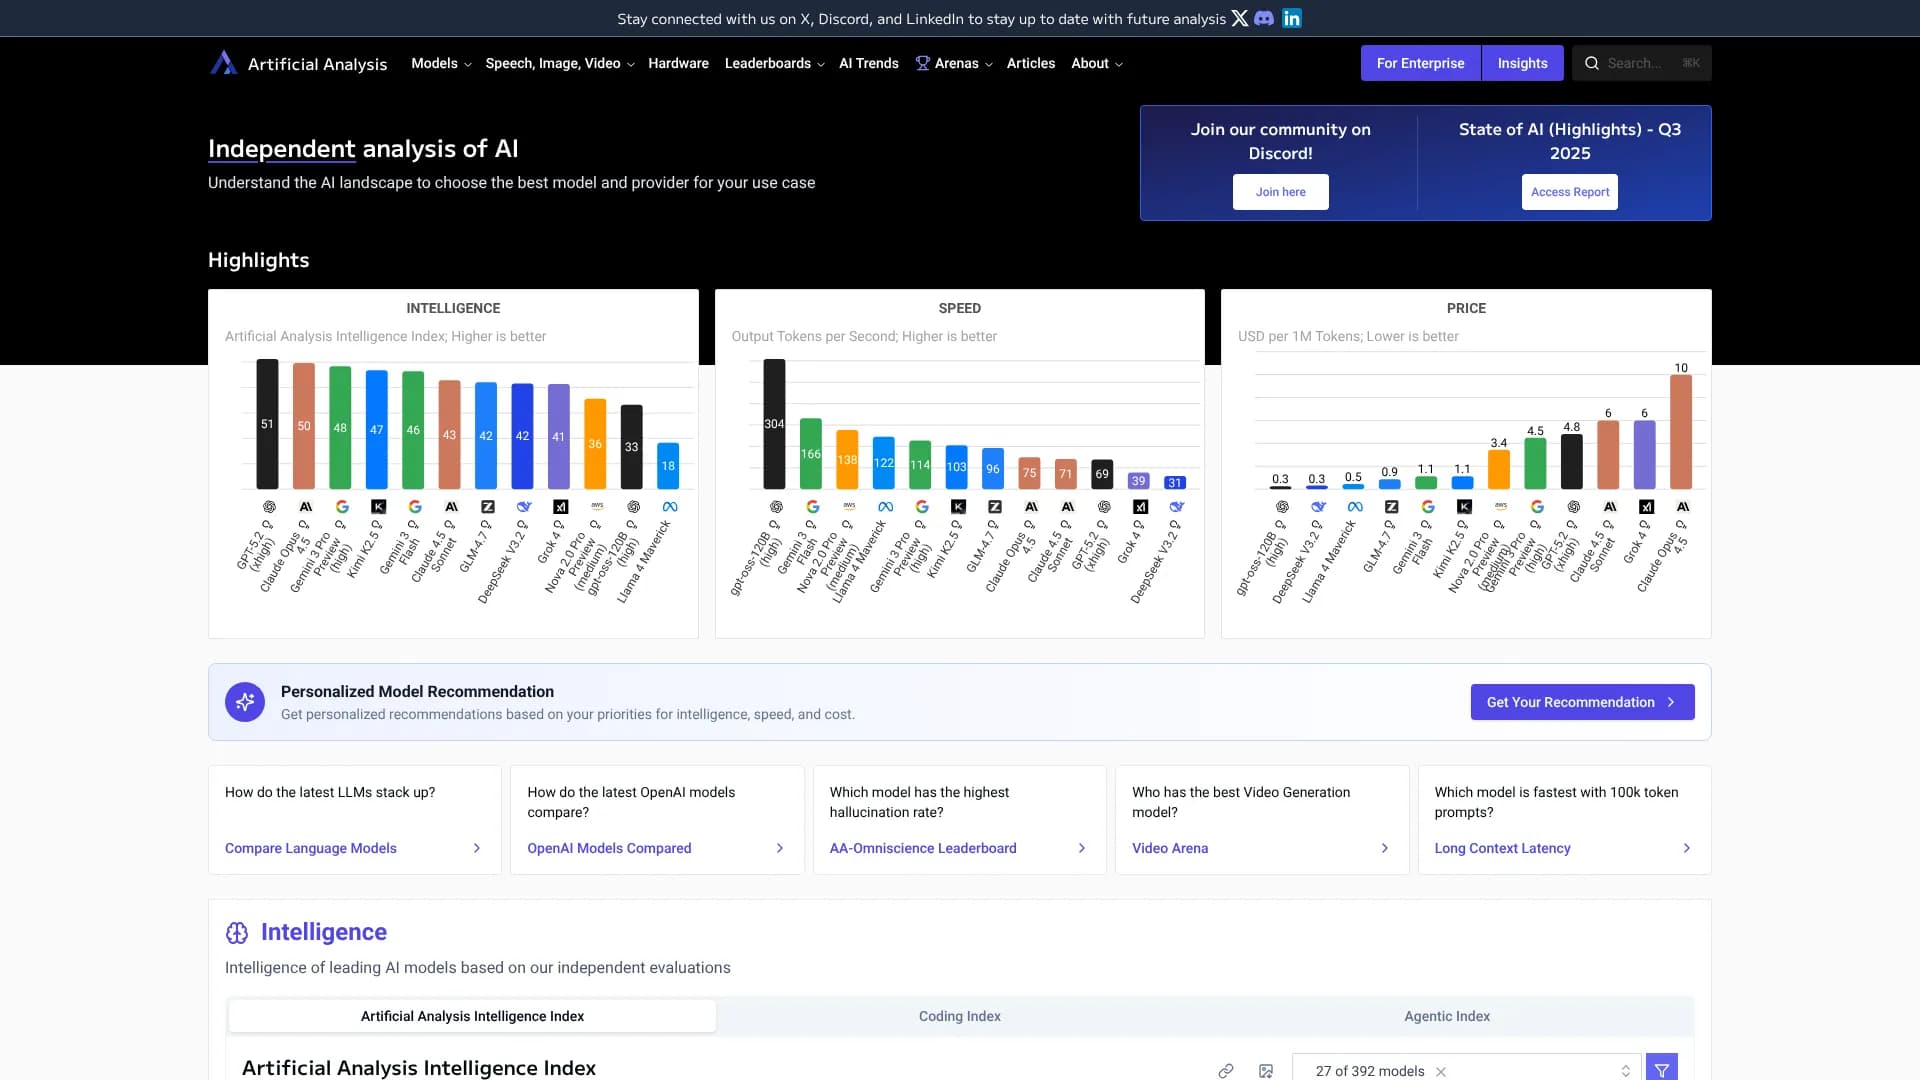Click the download image icon near model selector
This screenshot has width=1920, height=1080.
point(1266,1071)
